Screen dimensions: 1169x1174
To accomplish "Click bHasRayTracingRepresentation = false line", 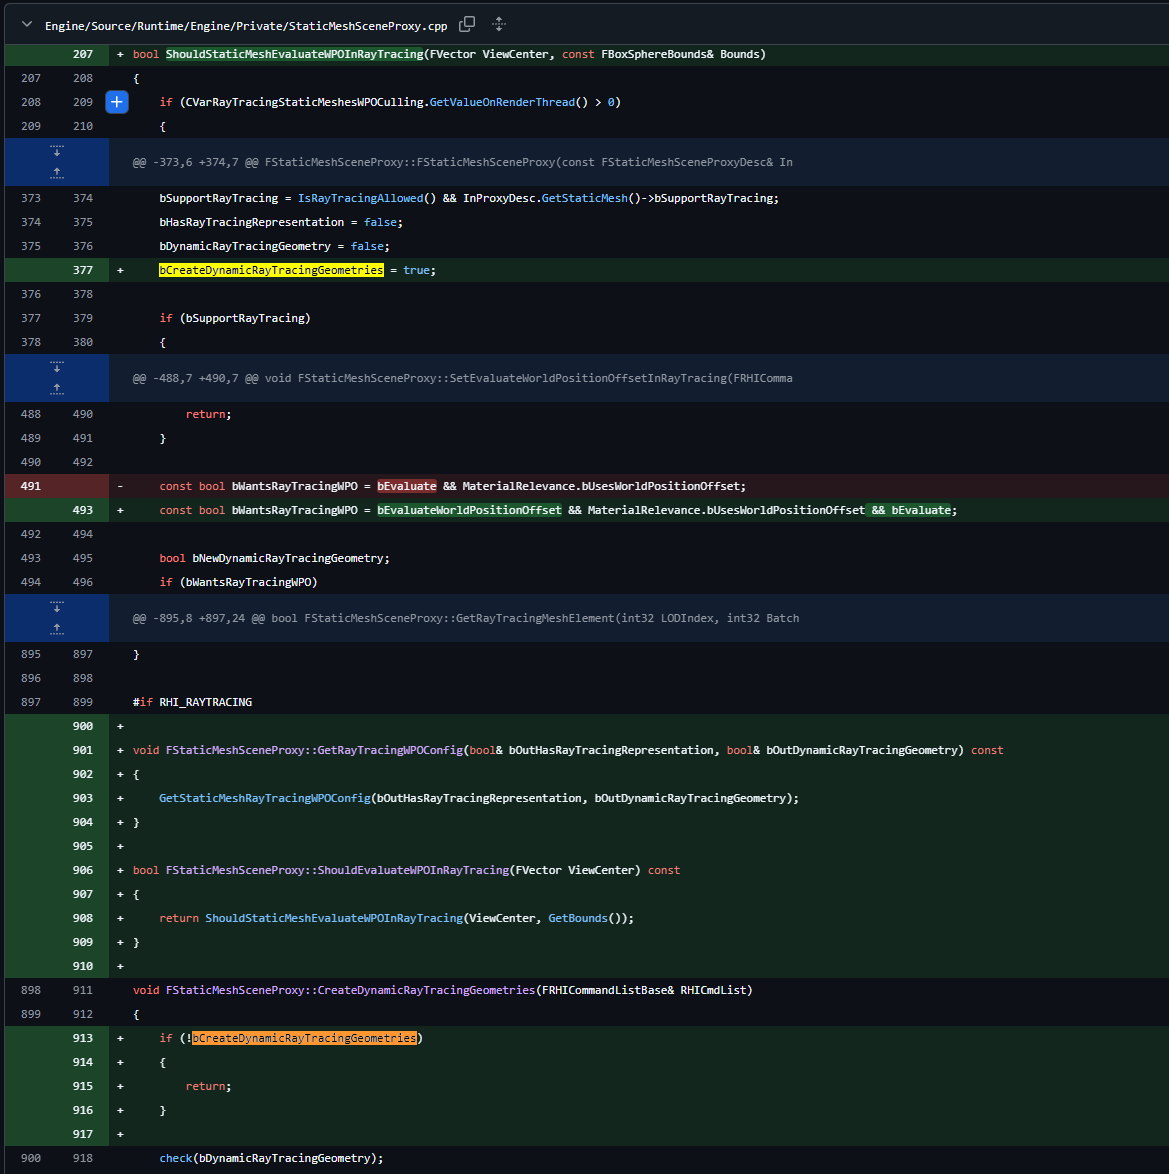I will tap(281, 222).
